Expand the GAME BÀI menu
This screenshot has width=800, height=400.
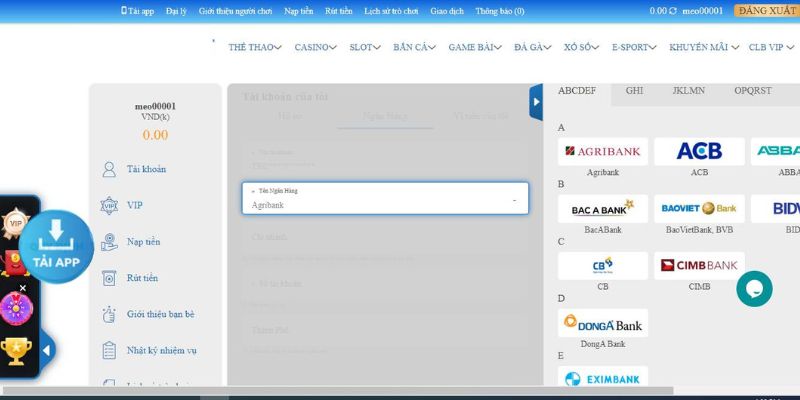[475, 47]
